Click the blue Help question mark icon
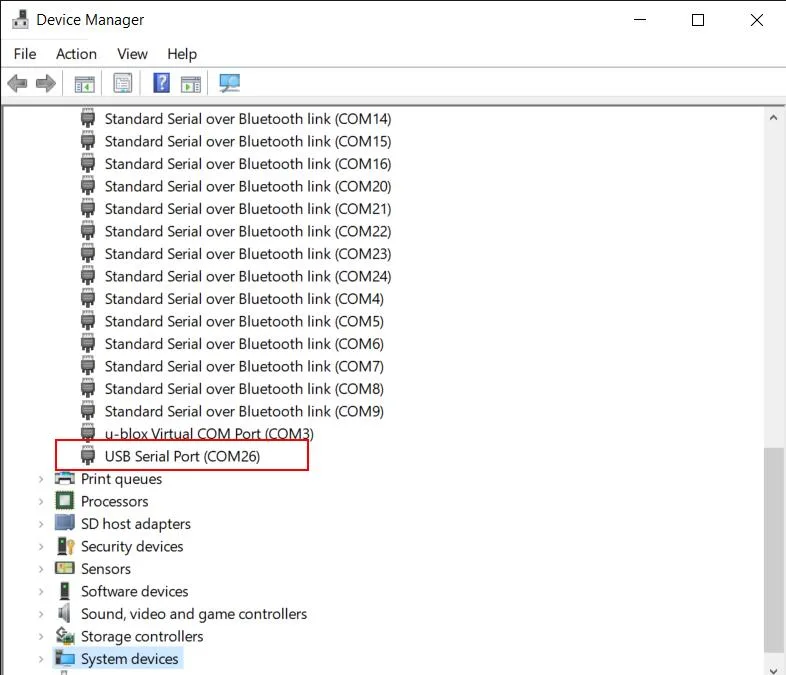This screenshot has width=786, height=675. [161, 83]
